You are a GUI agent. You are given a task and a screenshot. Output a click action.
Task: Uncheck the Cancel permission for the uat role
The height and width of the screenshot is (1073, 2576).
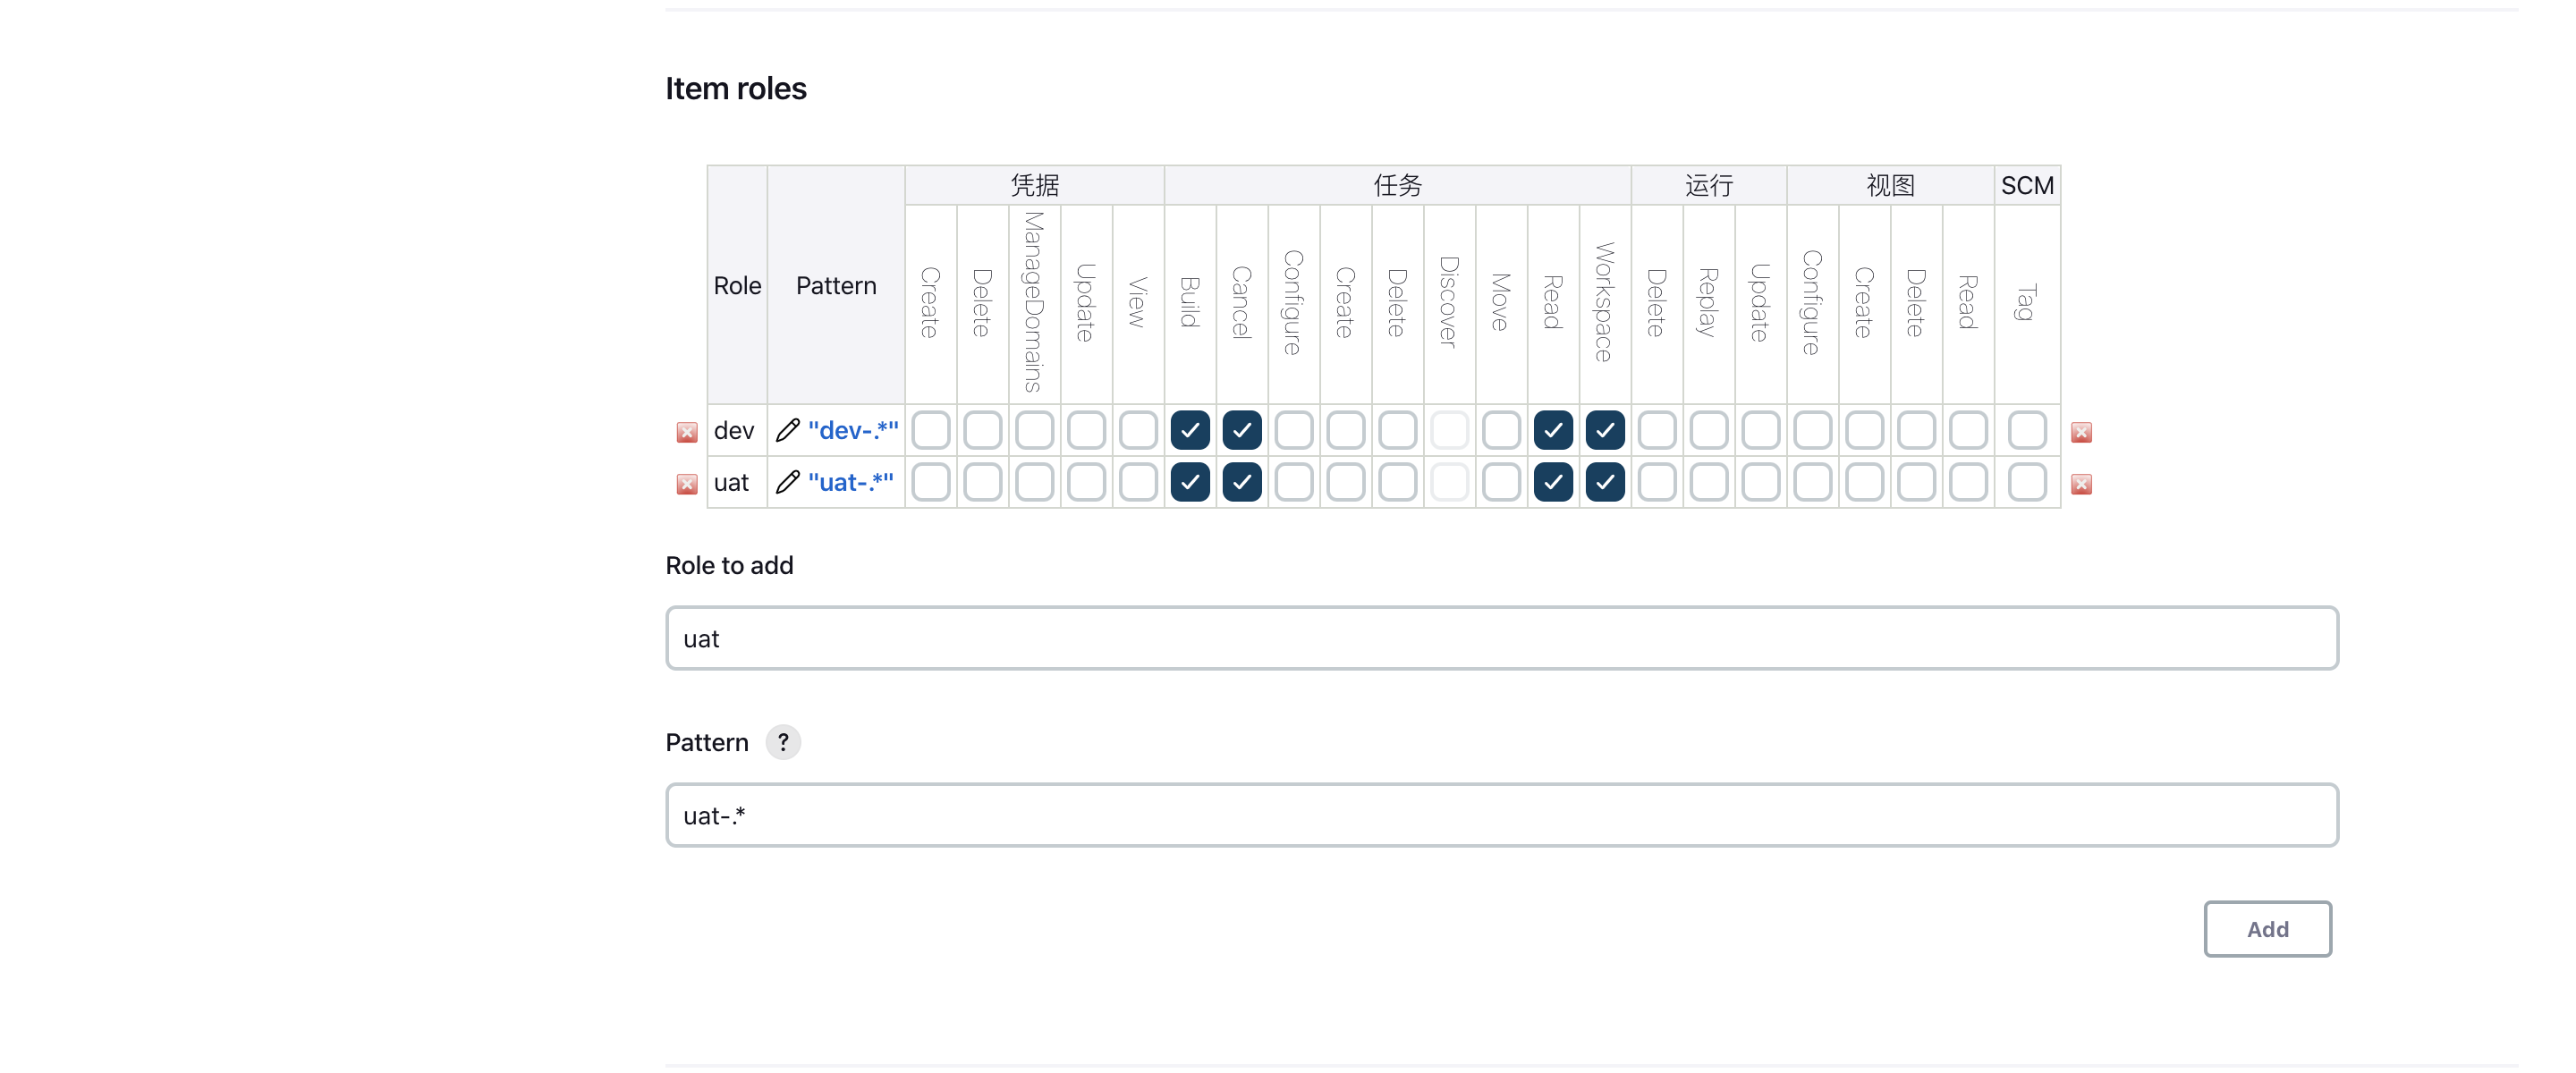1241,482
